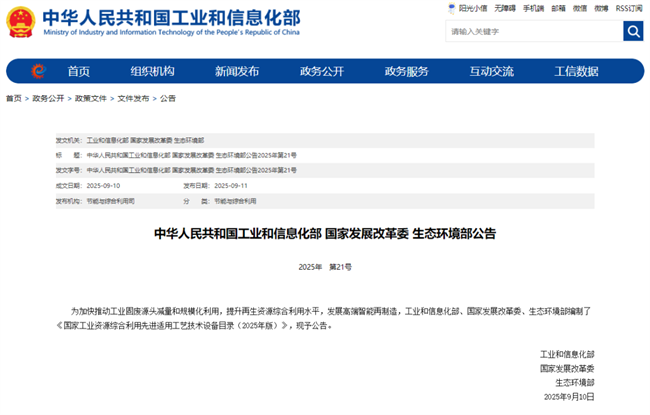Click the 无障碍 accessibility link
The width and height of the screenshot is (650, 415).
505,8
